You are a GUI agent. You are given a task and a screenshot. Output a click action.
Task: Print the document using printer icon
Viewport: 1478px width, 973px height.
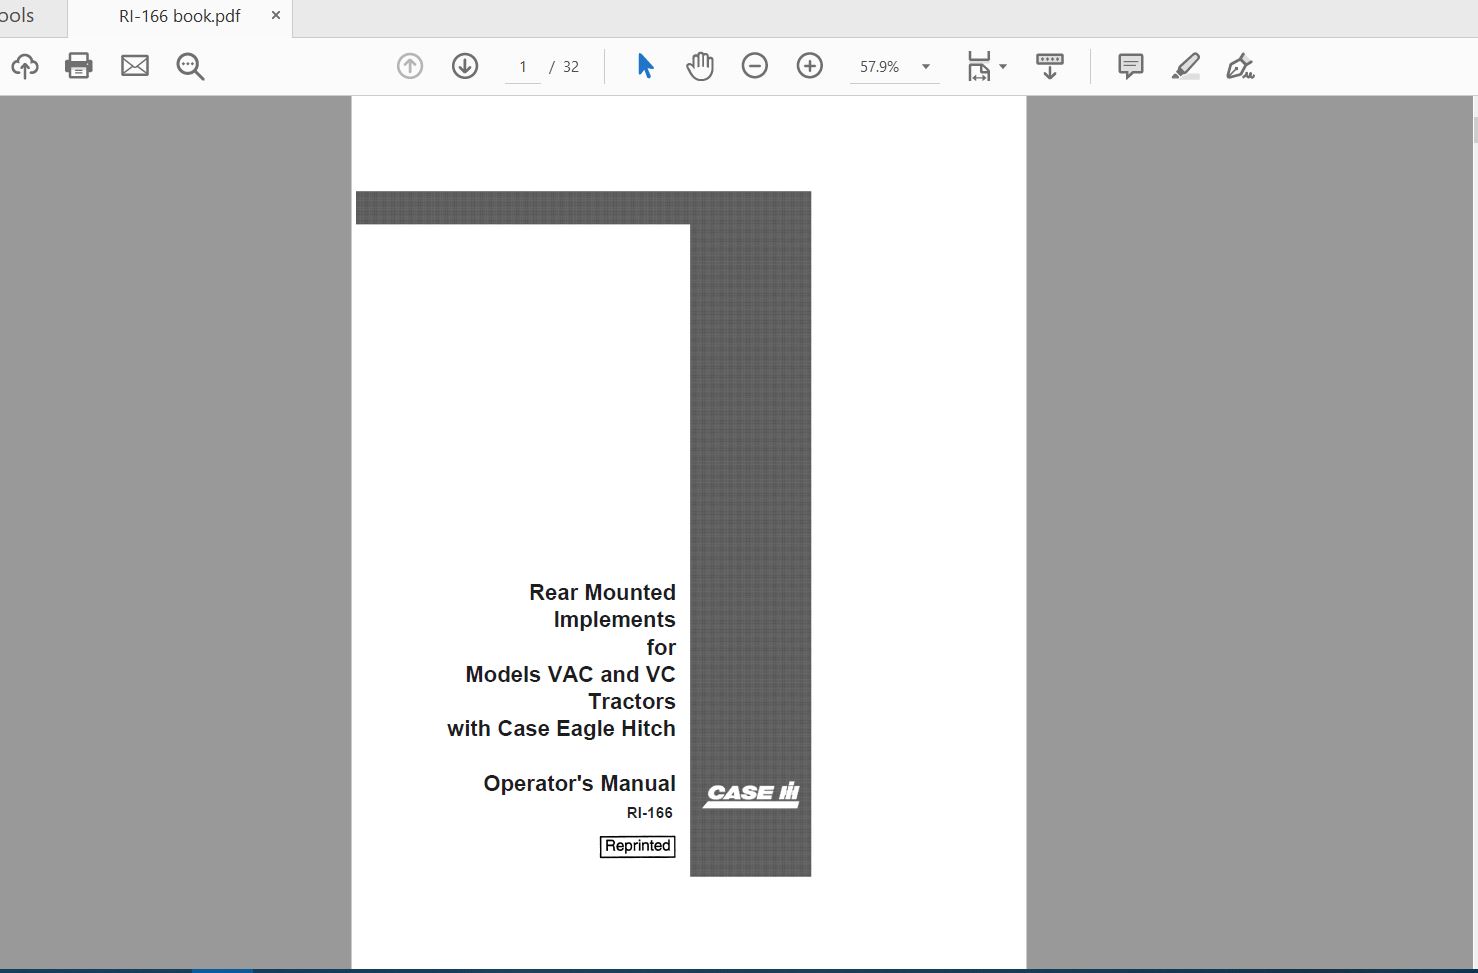coord(79,66)
